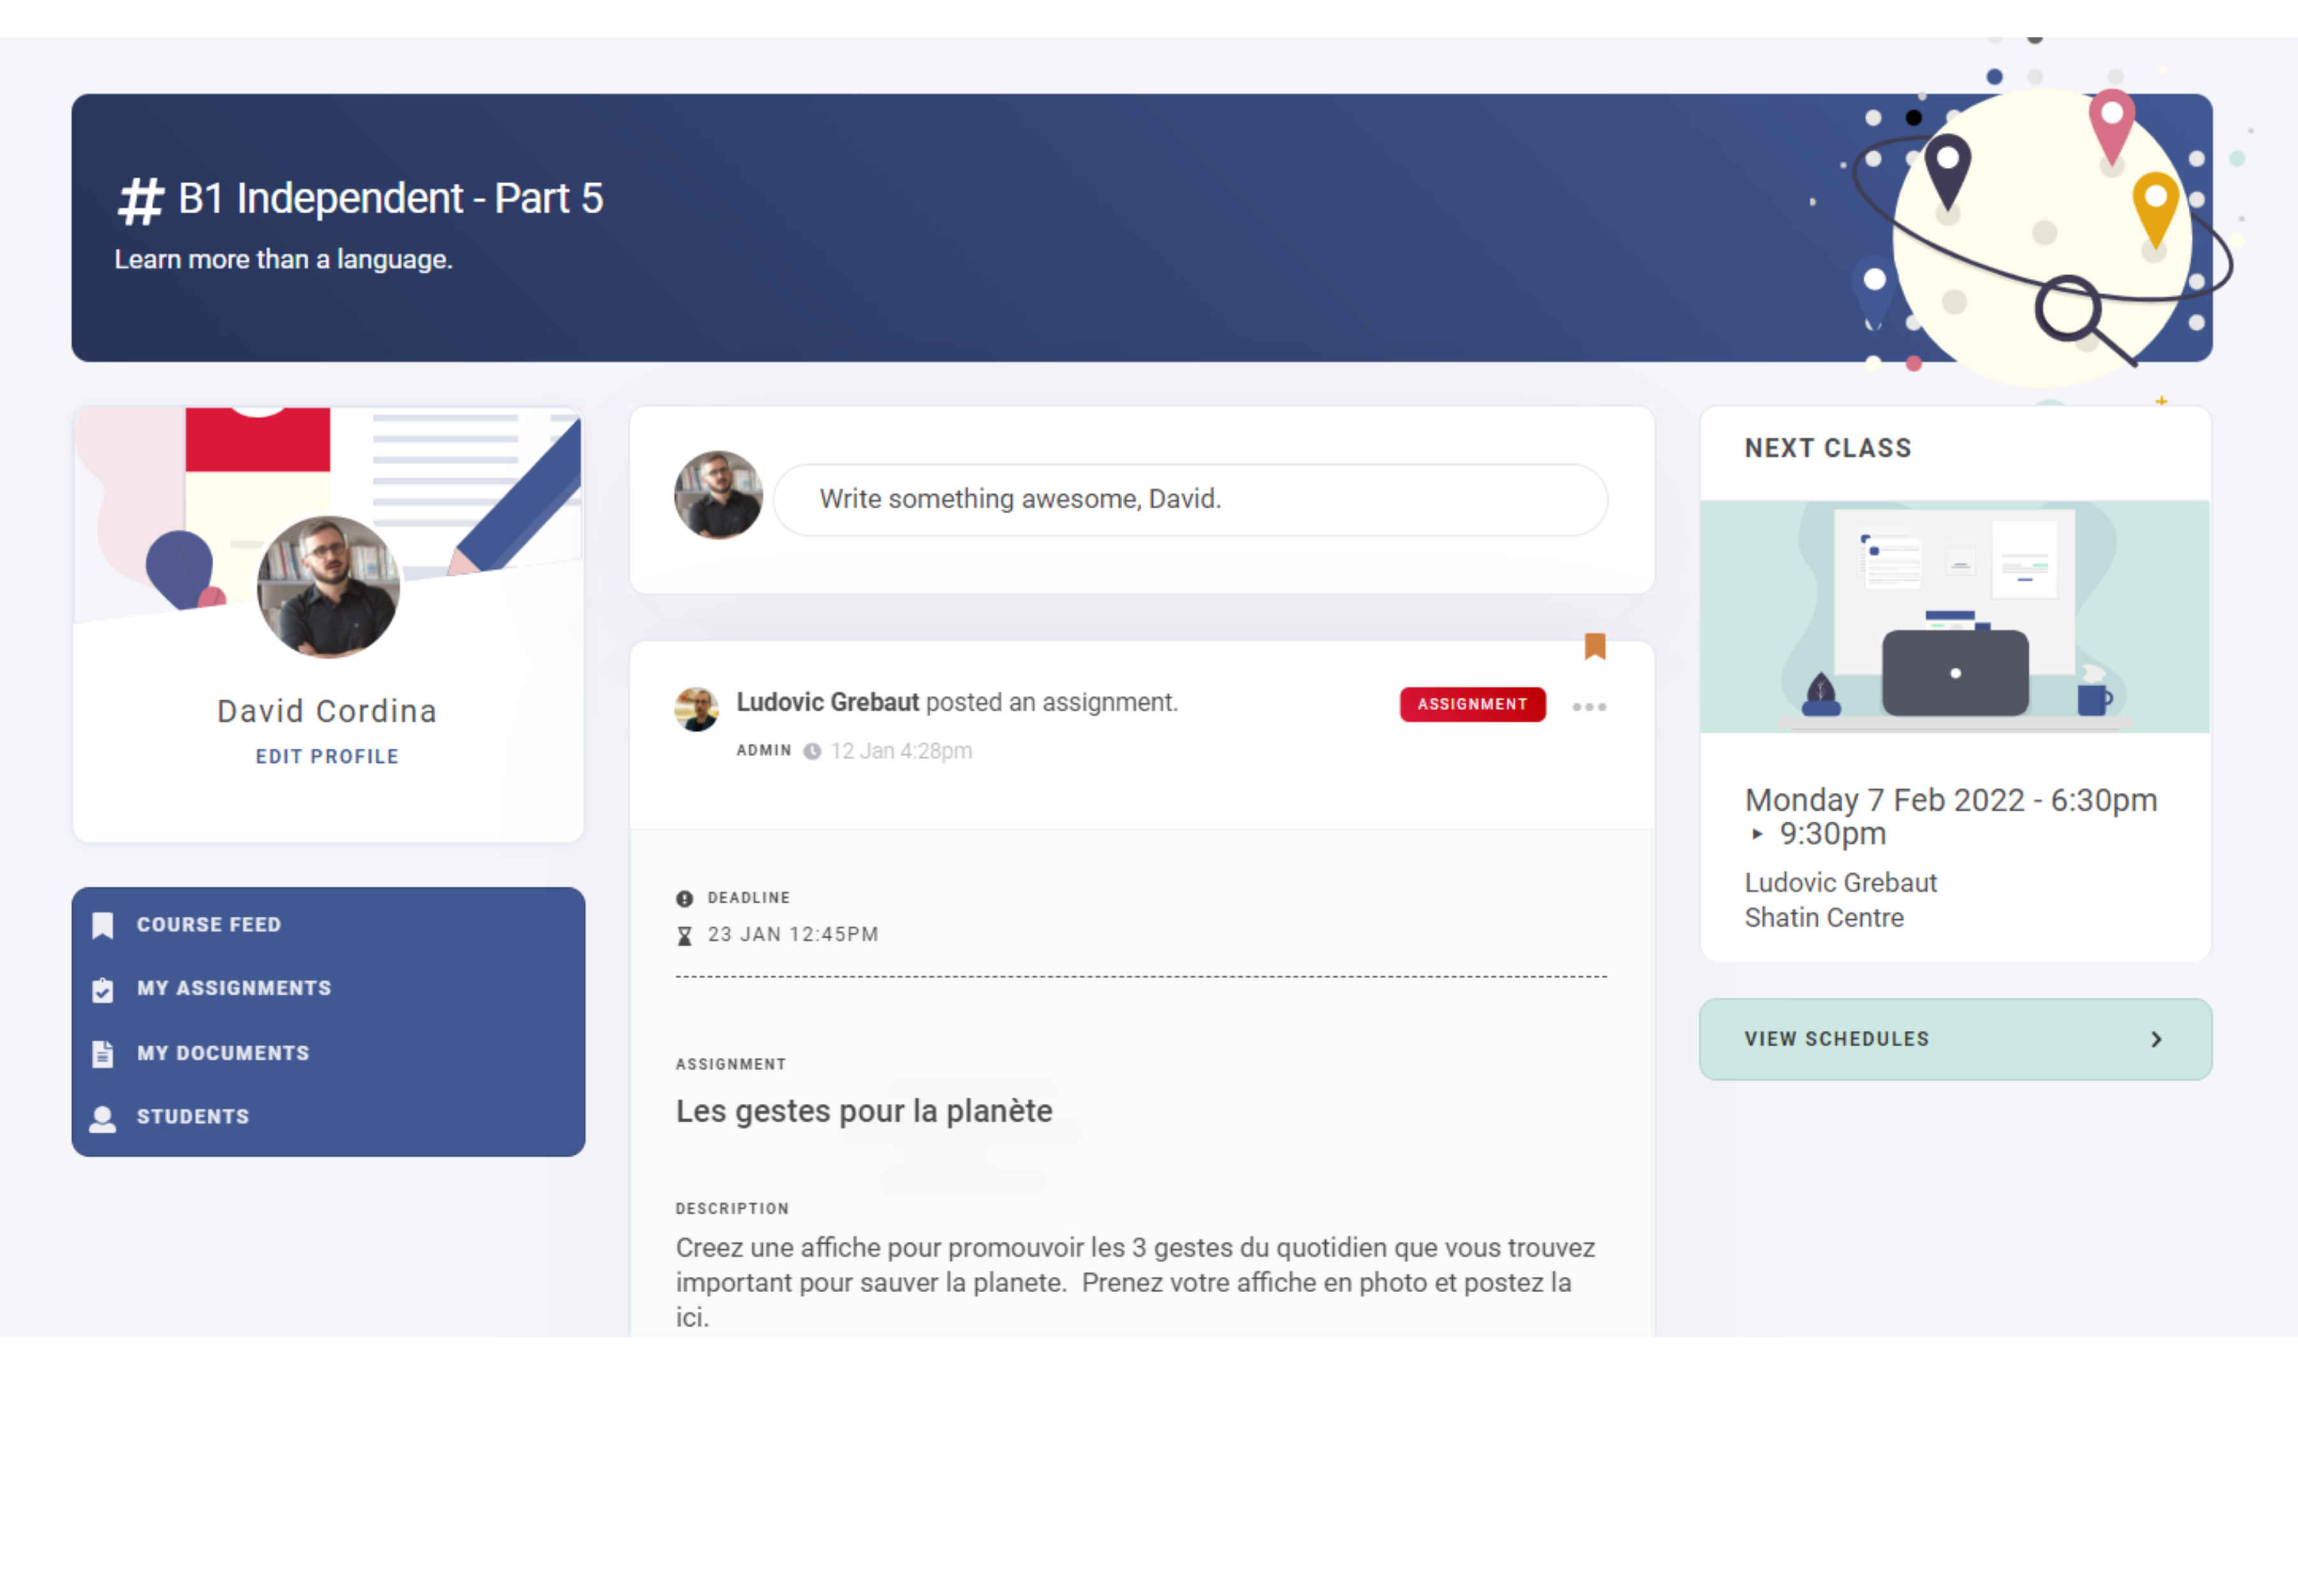
Task: Click the red ASSIGNMENT badge
Action: pos(1471,705)
